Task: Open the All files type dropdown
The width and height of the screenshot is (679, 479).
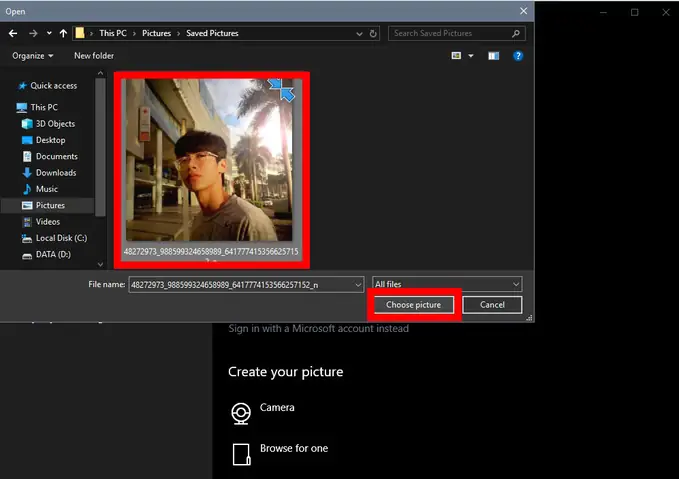Action: [x=447, y=284]
